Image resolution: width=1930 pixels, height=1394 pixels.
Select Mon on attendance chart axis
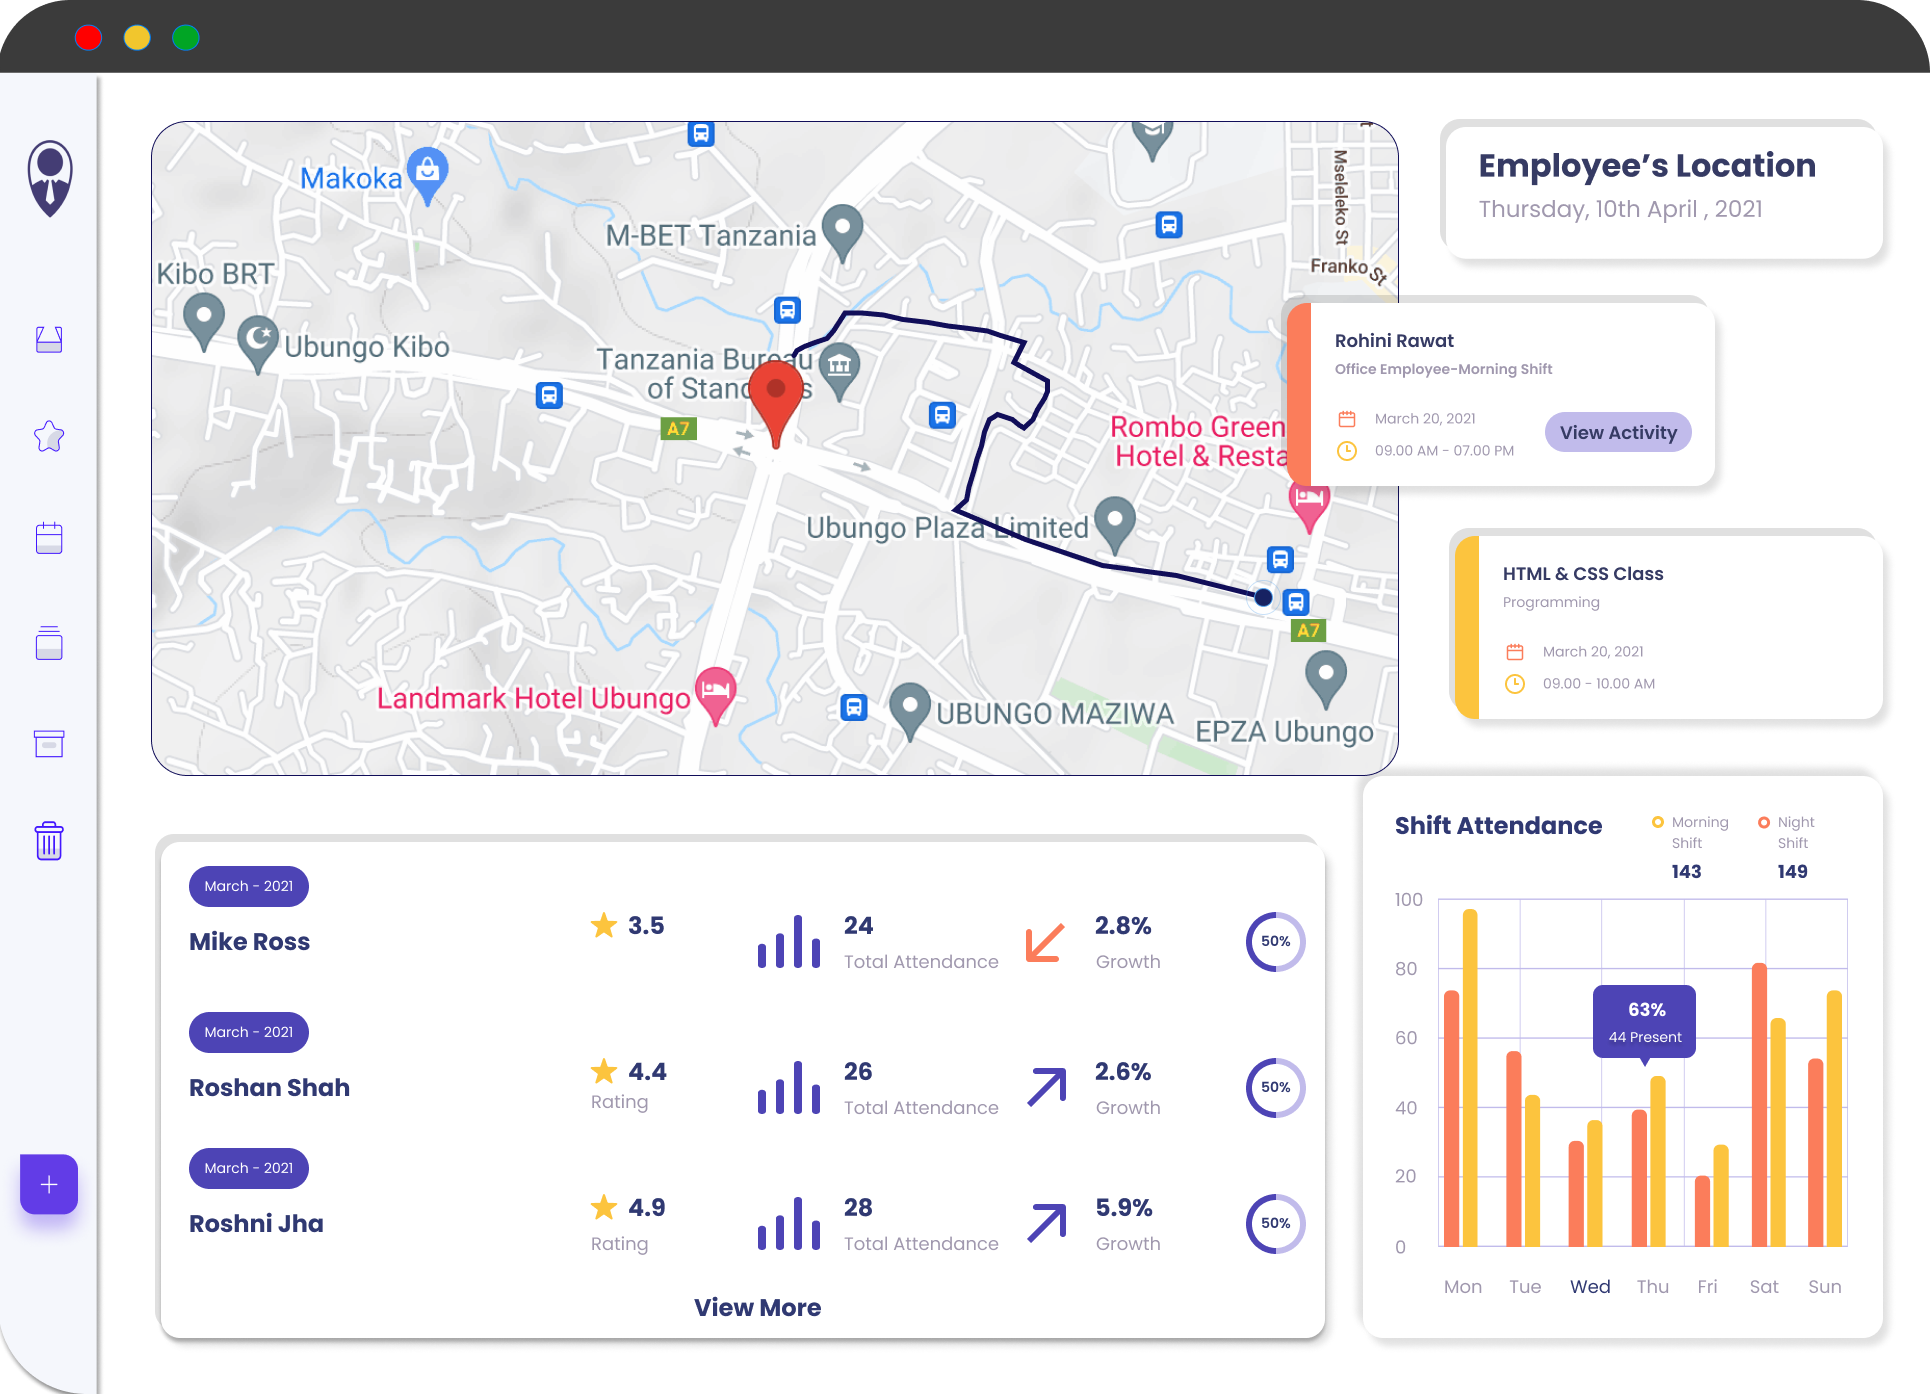[x=1462, y=1287]
